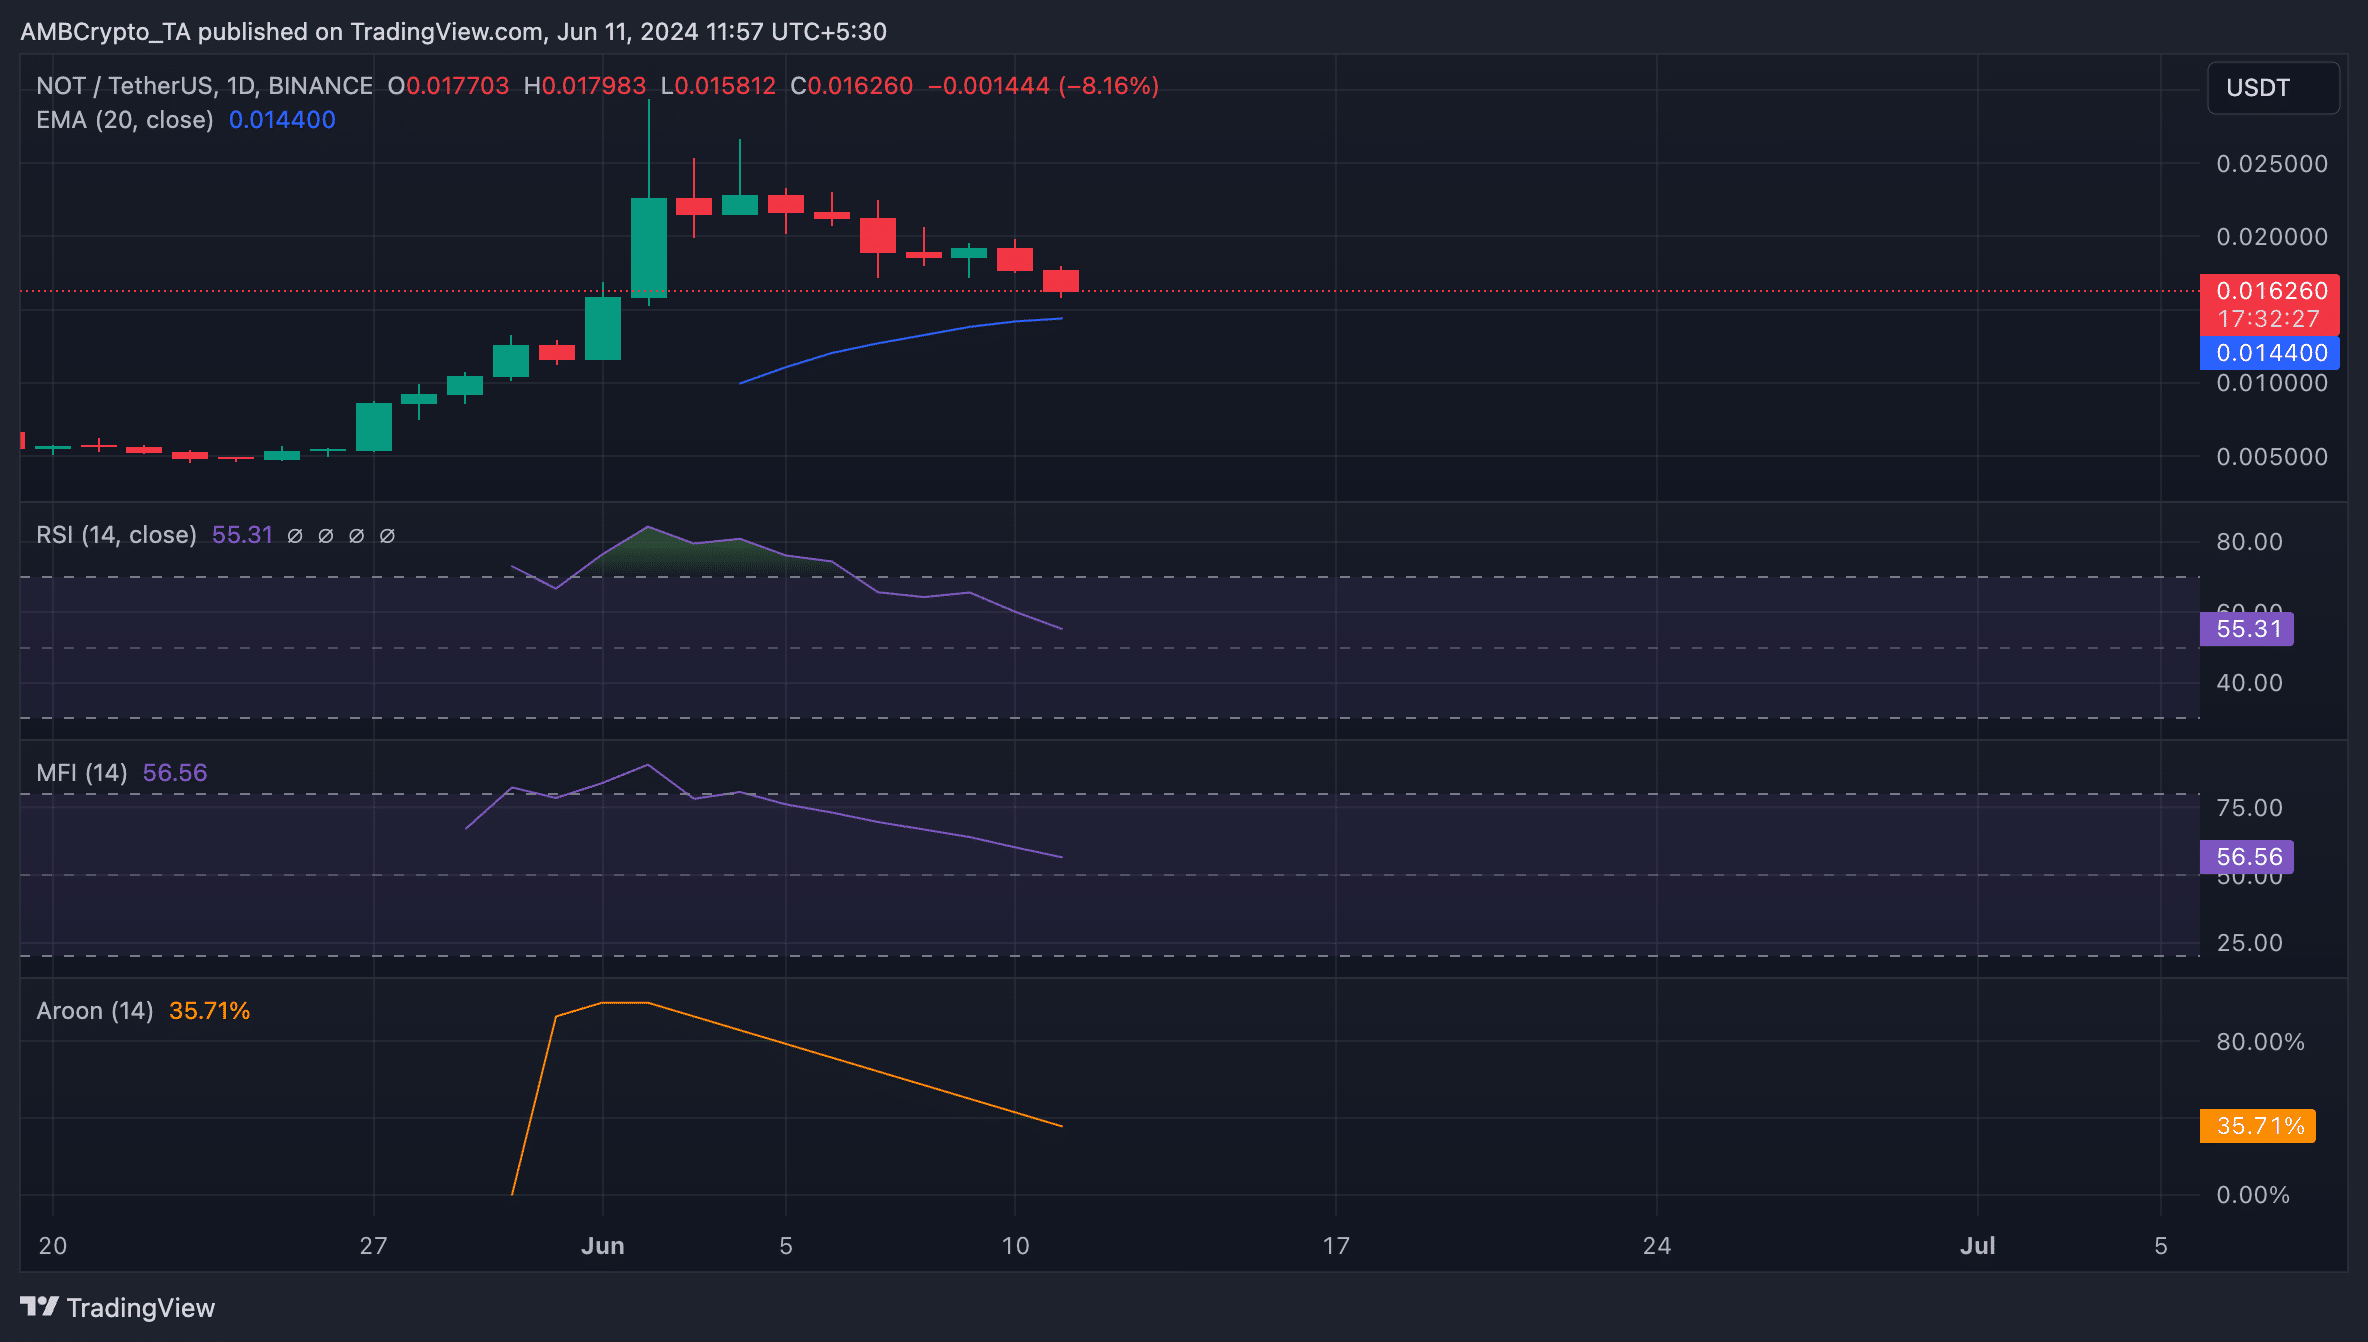Image resolution: width=2368 pixels, height=1342 pixels.
Task: Click the low value L0.015812 in header
Action: tap(718, 86)
